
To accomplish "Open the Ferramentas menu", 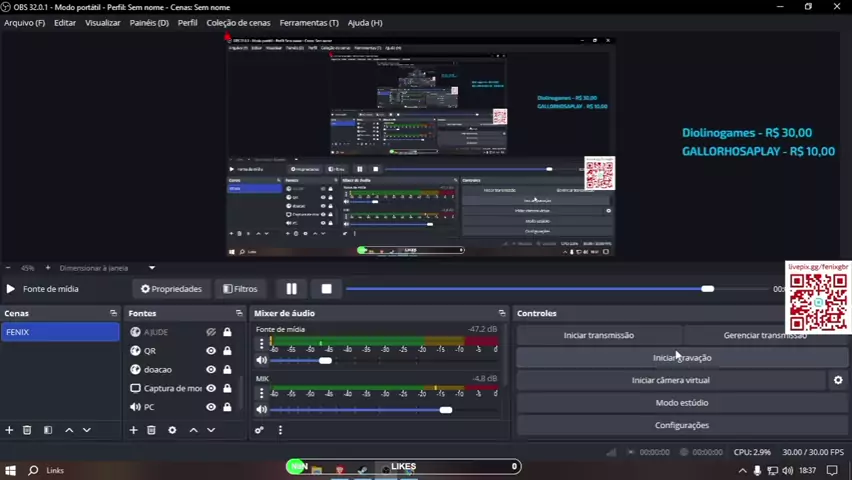I will click(x=308, y=22).
